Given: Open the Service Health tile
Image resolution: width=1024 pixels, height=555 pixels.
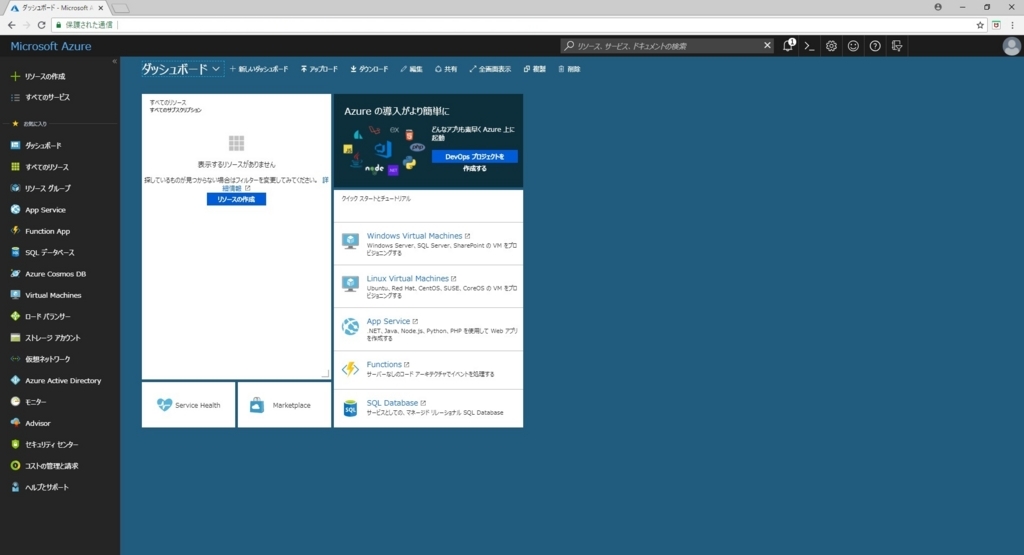Looking at the screenshot, I should 189,405.
